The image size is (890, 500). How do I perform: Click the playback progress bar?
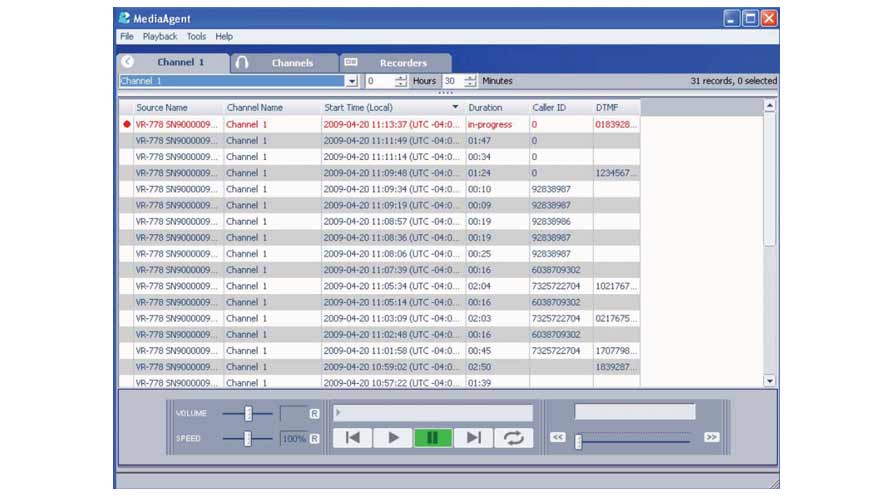click(433, 413)
